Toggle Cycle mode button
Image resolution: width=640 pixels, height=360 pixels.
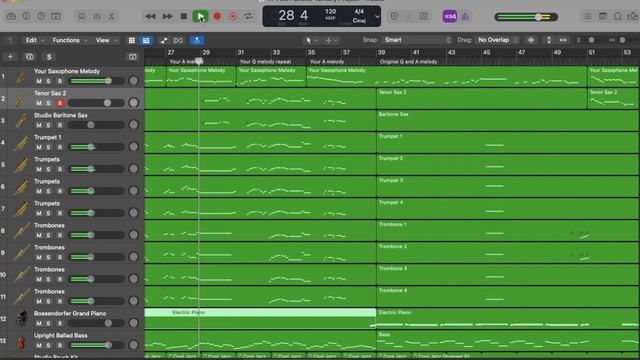tap(248, 16)
